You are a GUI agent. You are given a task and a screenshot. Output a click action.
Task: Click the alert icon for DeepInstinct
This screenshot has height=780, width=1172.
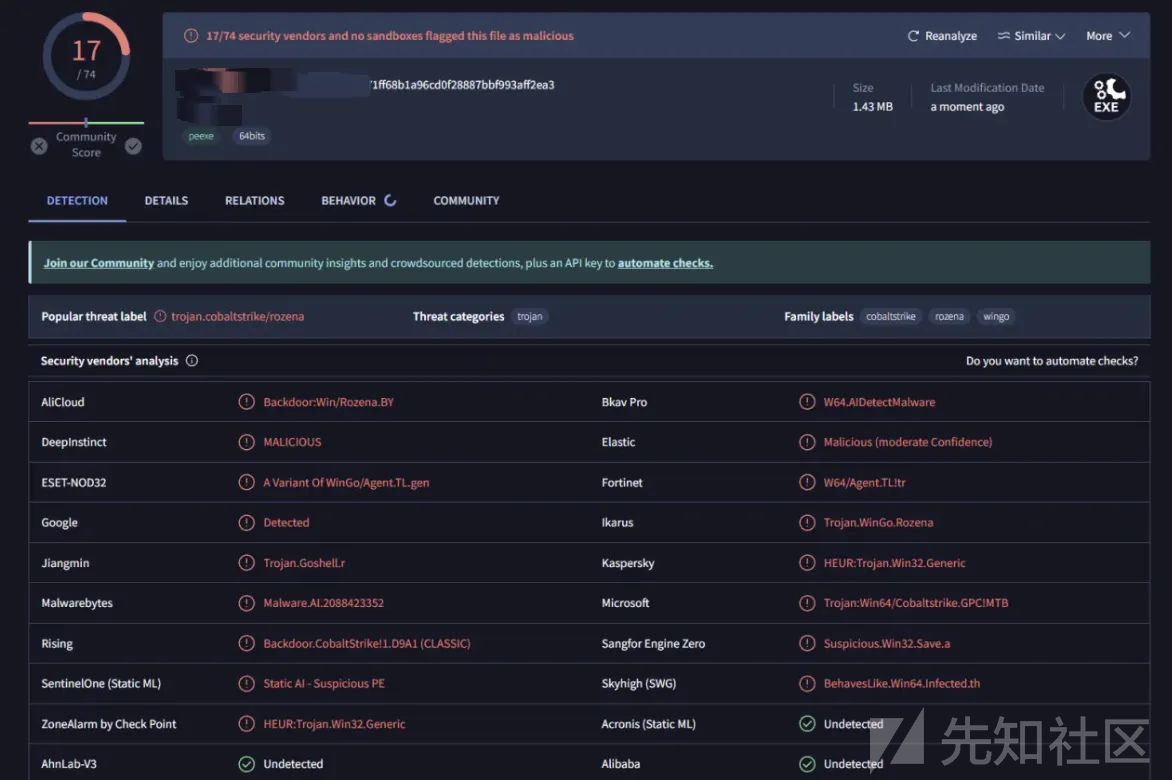[x=247, y=442]
